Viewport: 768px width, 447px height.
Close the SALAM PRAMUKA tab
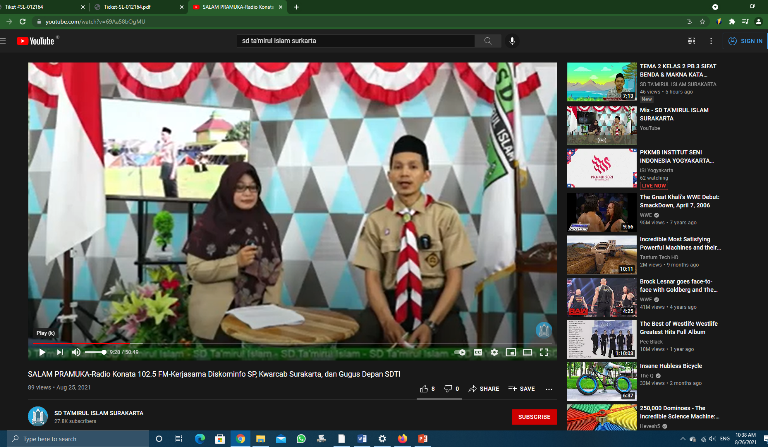point(281,7)
